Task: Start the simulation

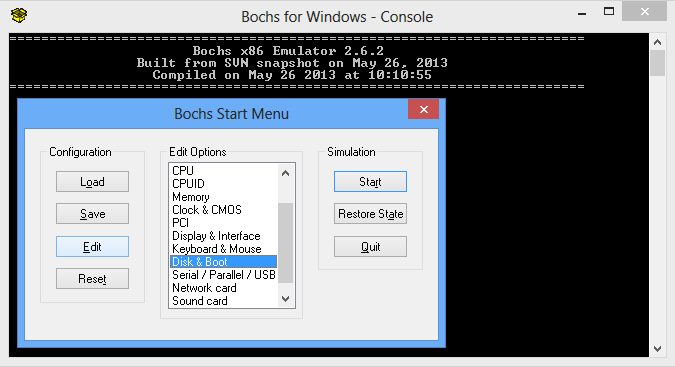Action: [370, 182]
